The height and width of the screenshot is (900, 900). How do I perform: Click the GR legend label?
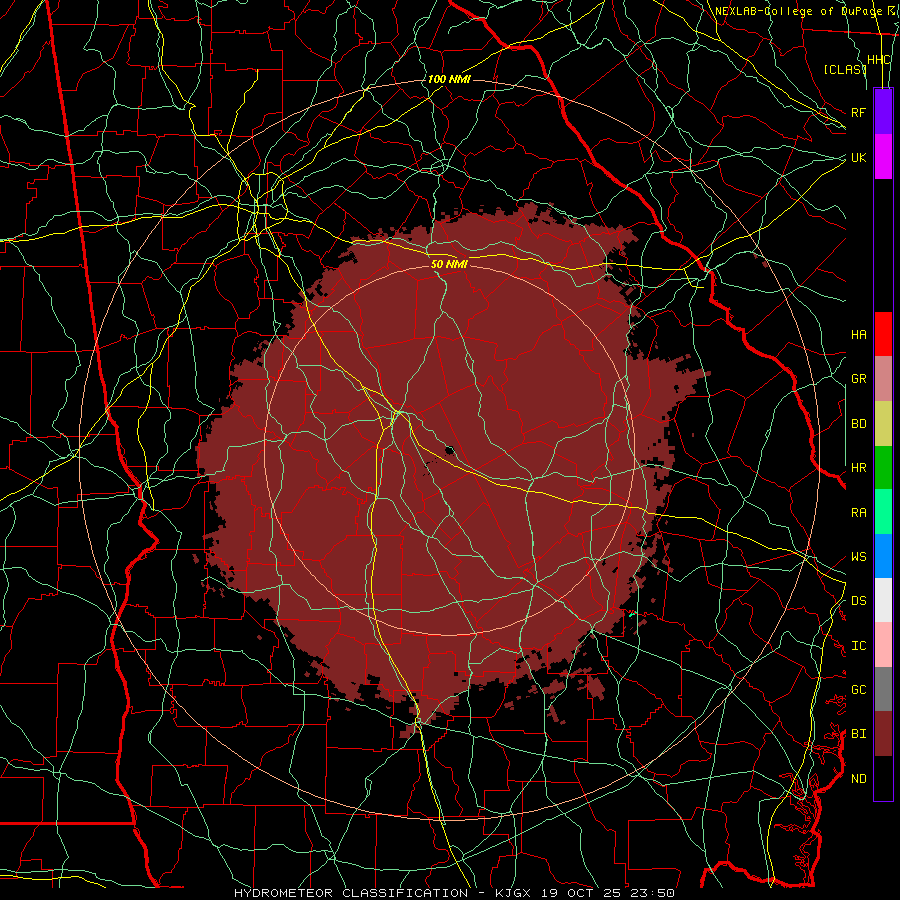859,379
